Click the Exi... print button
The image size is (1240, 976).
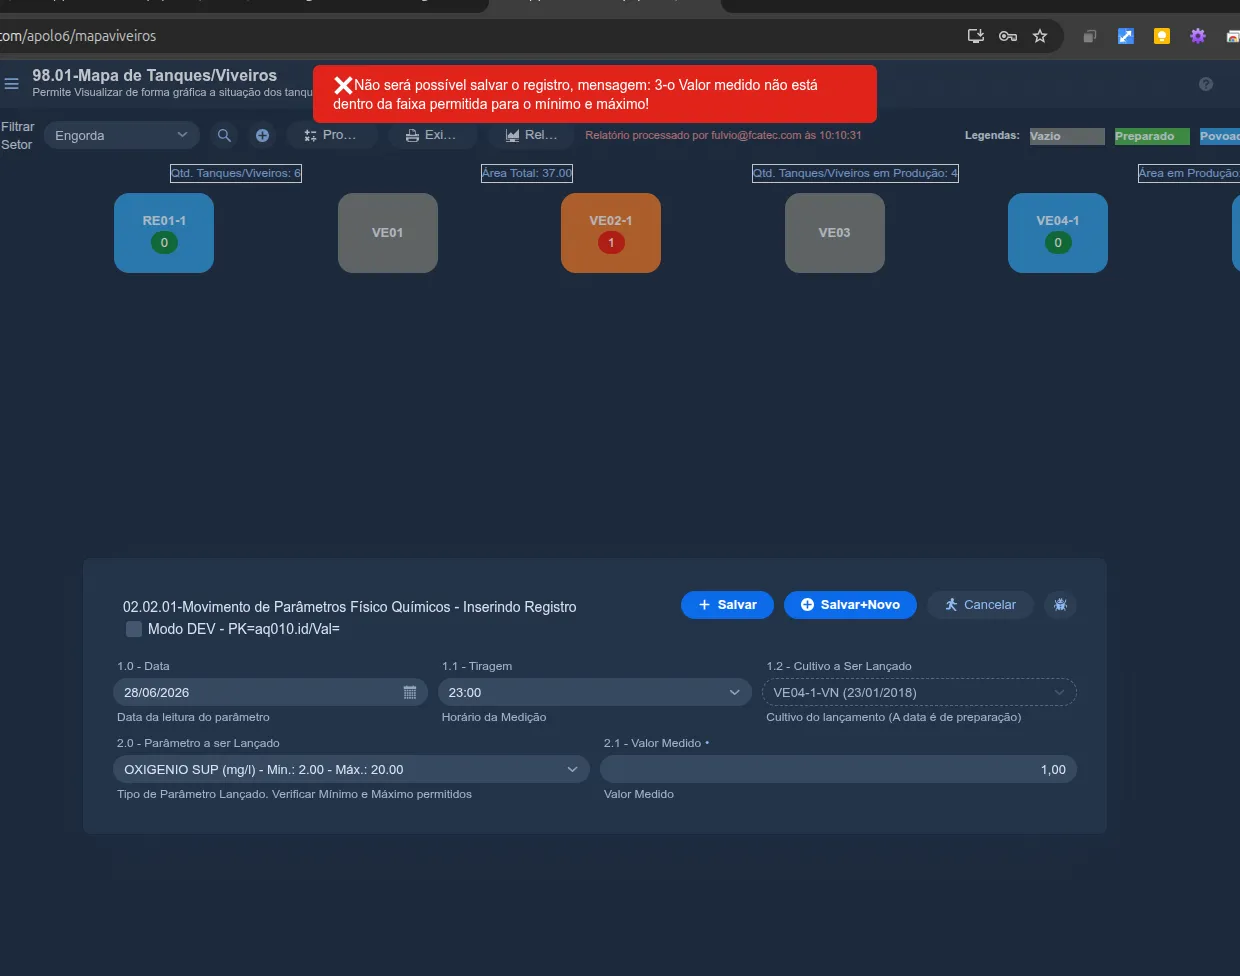[x=433, y=135]
